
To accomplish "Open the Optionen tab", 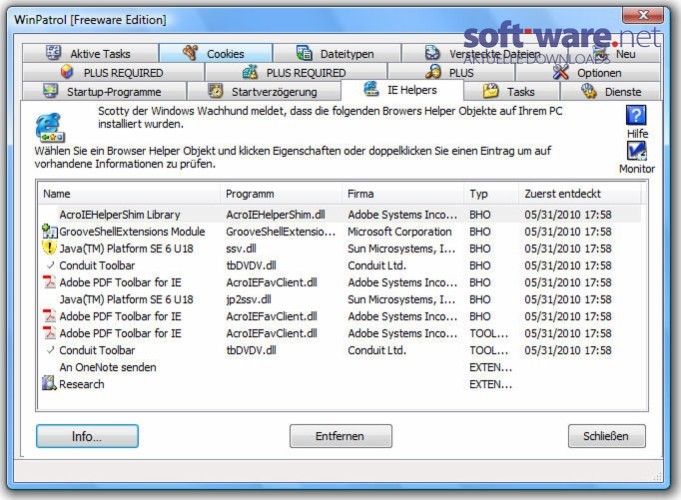I will 588,72.
